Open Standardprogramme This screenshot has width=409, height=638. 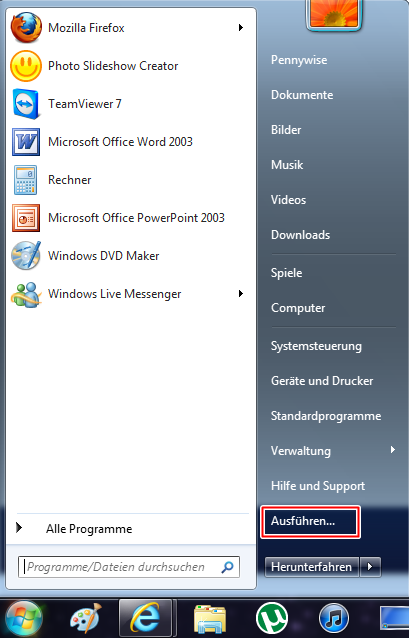pyautogui.click(x=326, y=416)
